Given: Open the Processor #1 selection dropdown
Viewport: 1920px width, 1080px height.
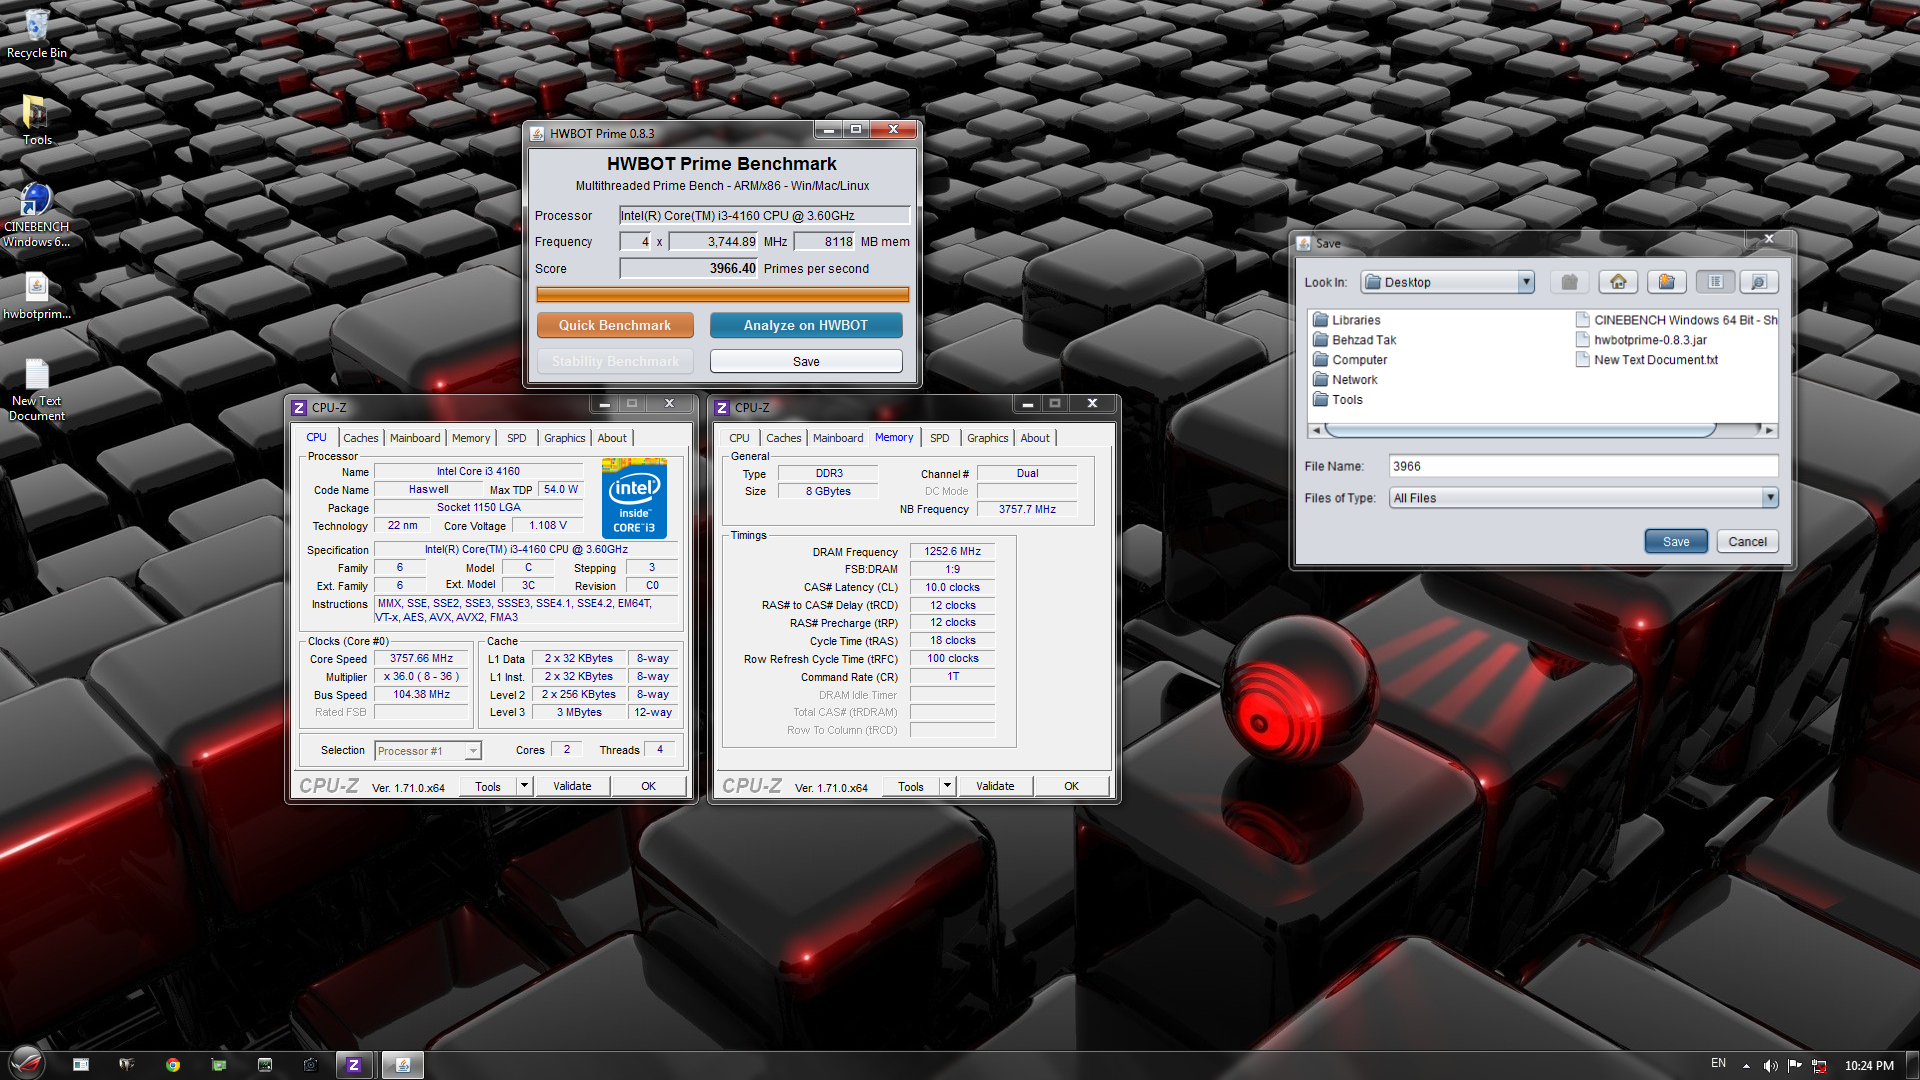Looking at the screenshot, I should click(x=428, y=751).
